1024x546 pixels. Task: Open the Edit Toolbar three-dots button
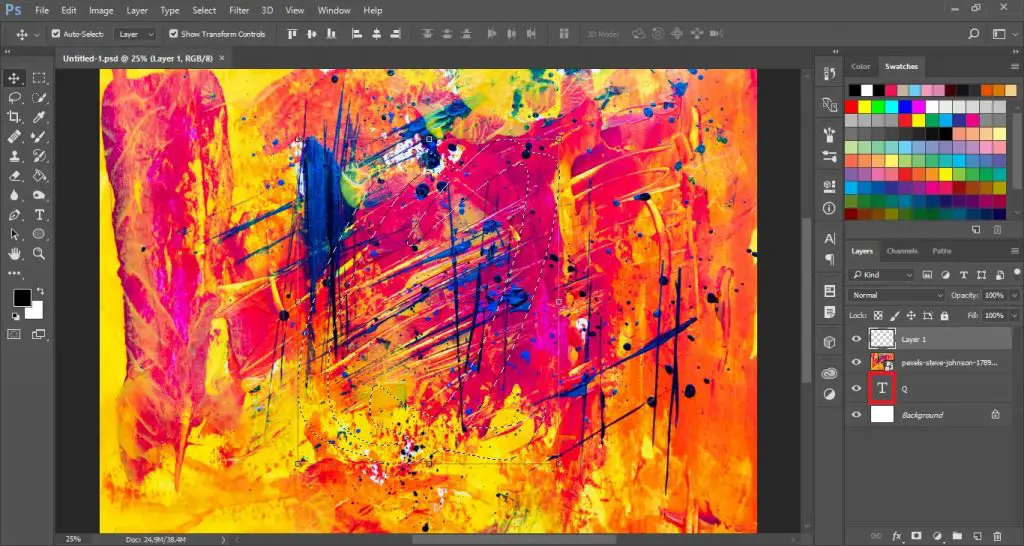pyautogui.click(x=14, y=273)
